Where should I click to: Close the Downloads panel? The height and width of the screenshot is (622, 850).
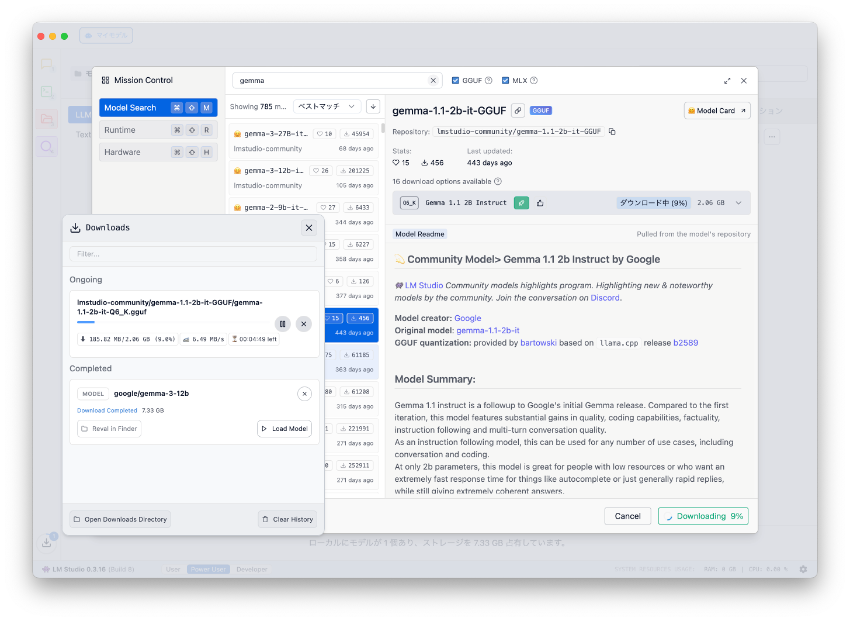click(309, 228)
